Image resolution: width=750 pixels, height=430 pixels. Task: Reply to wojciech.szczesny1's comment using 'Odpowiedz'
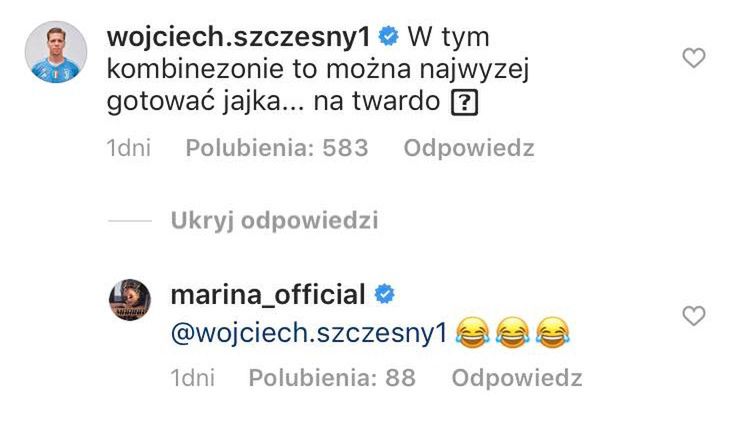(468, 149)
